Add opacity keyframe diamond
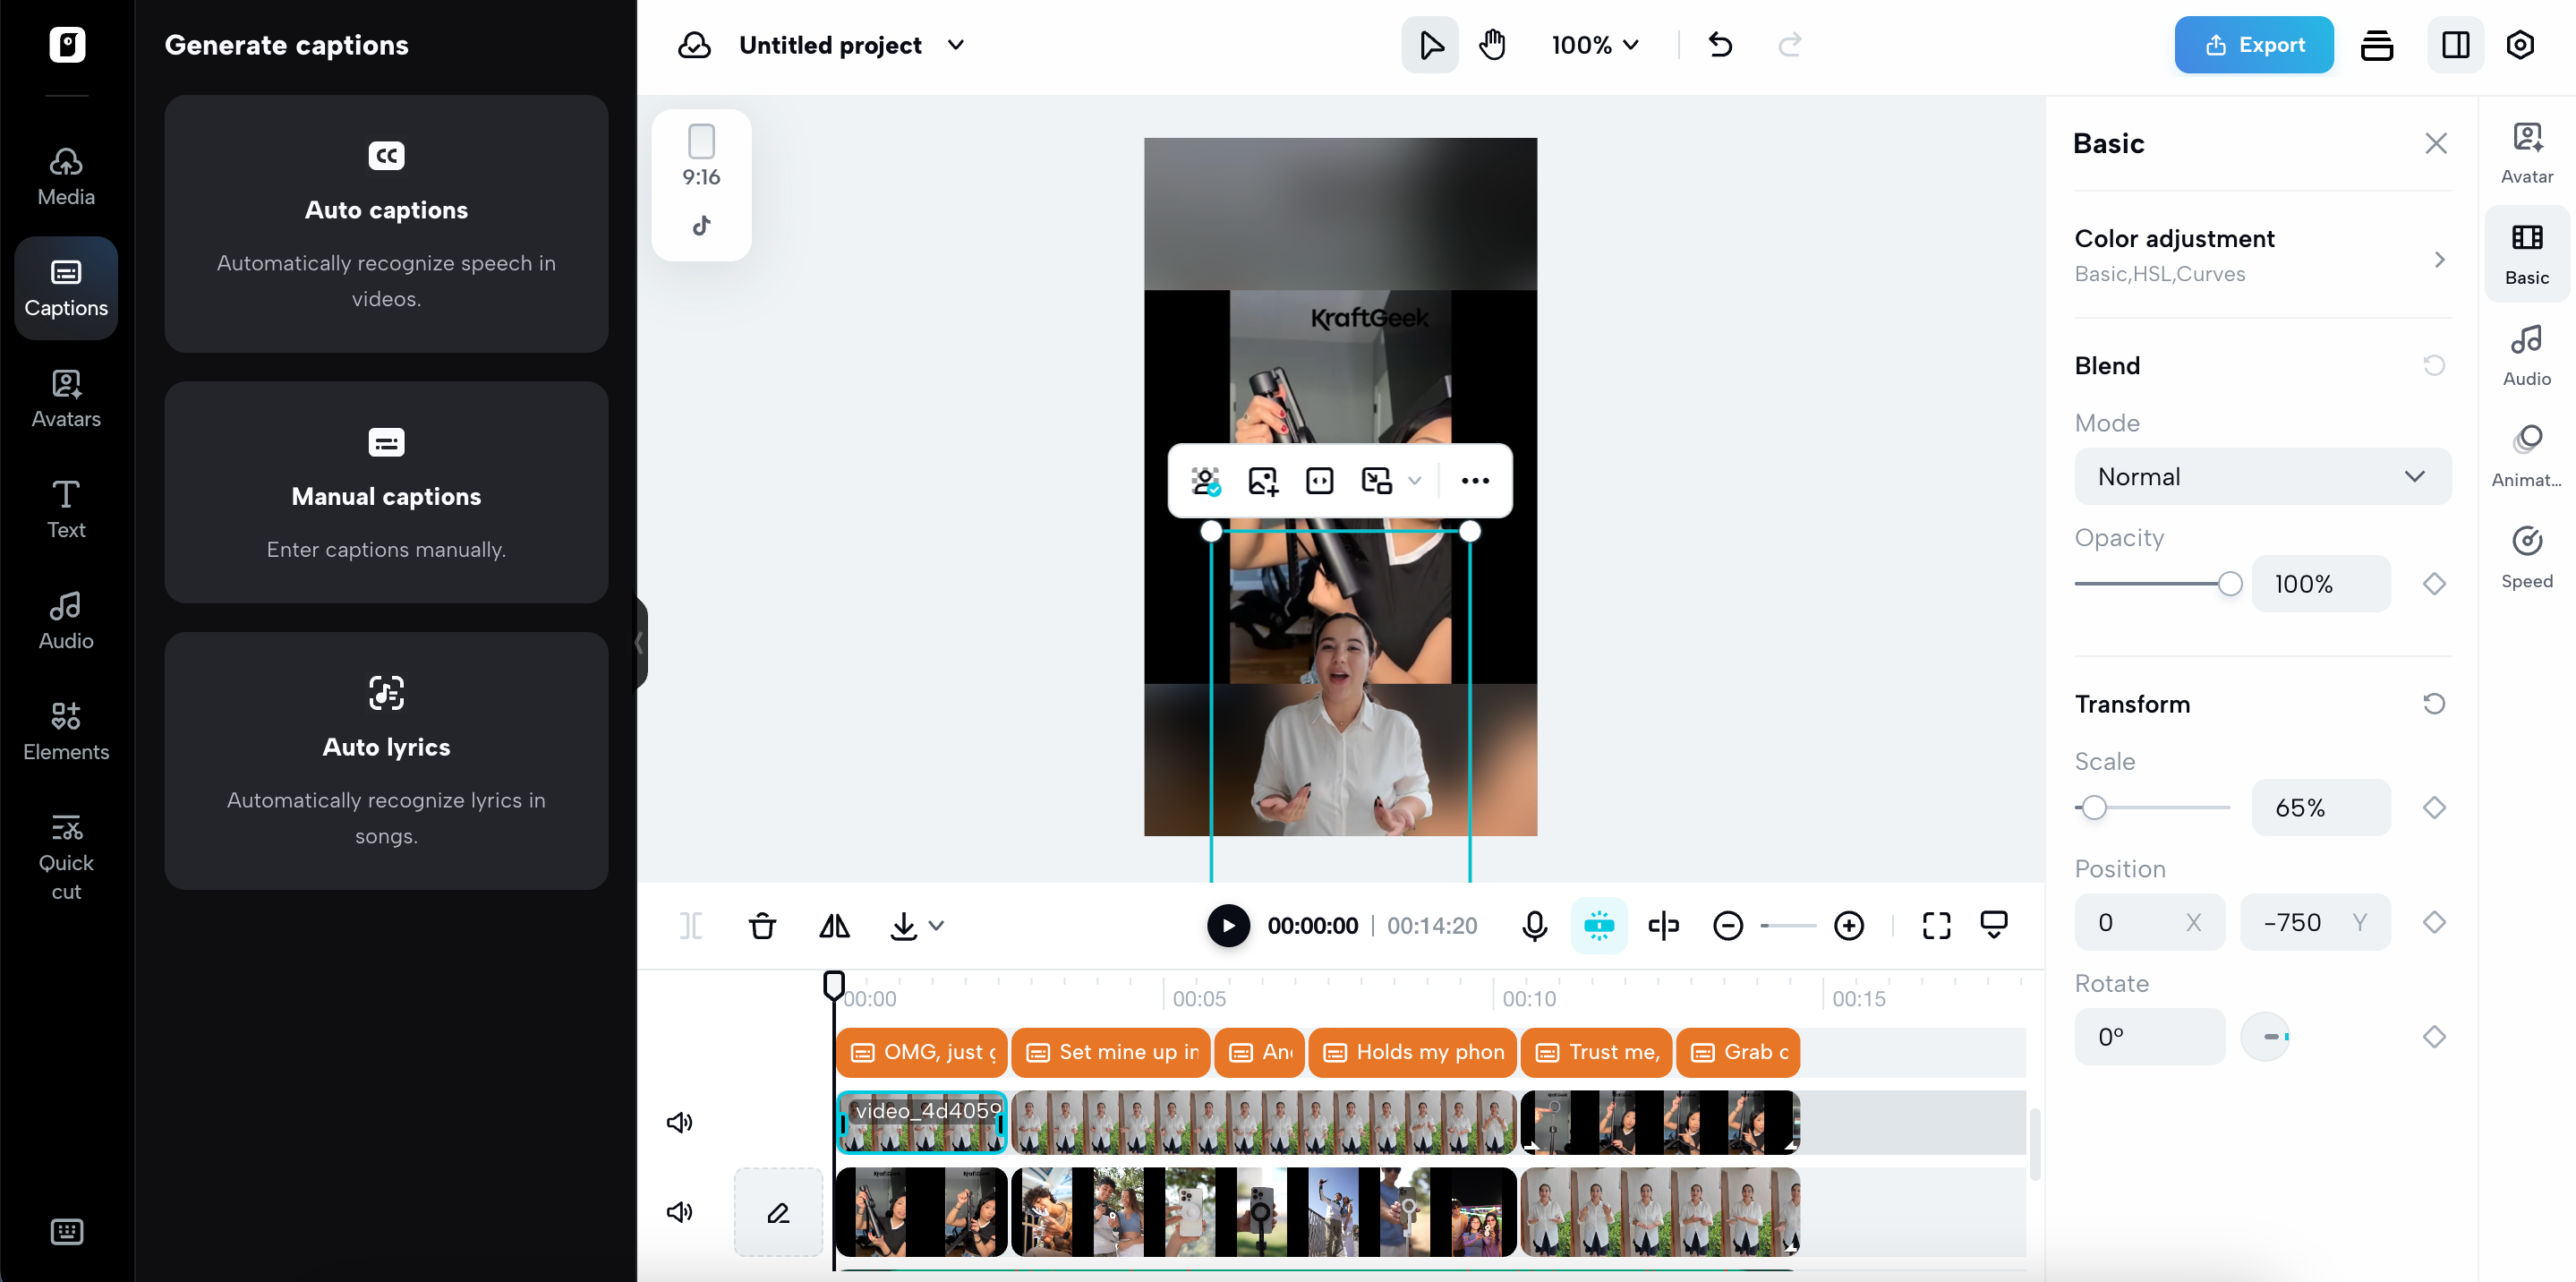Screen dimensions: 2576x1282 (x=2434, y=584)
